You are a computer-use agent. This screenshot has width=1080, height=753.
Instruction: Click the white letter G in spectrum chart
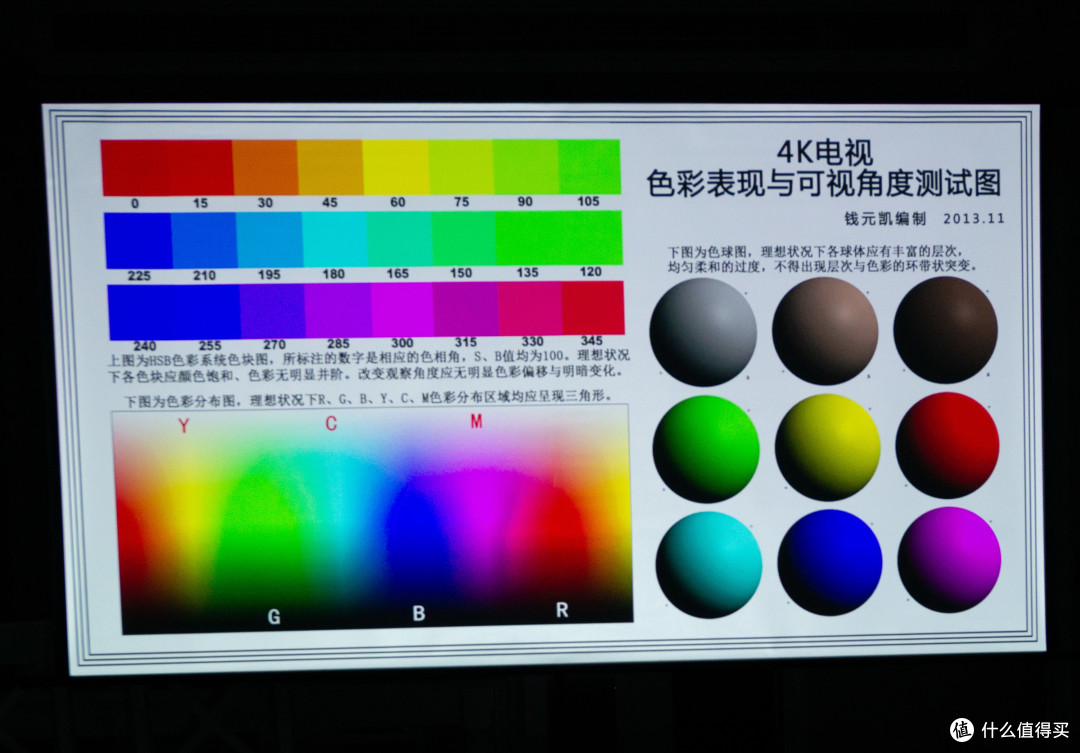273,617
